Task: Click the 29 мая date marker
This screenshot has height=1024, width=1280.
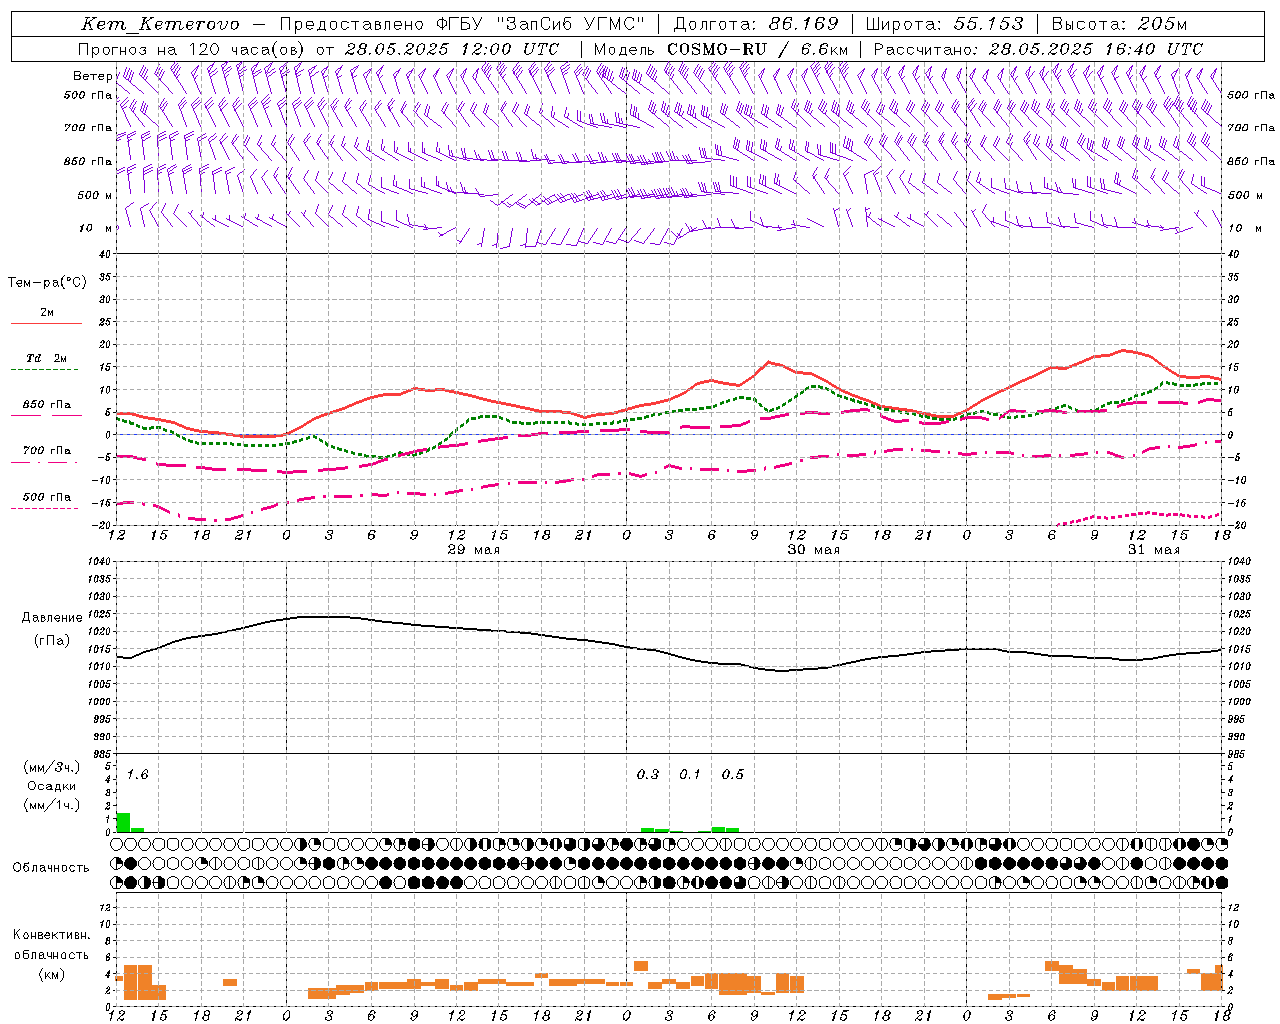Action: coord(474,550)
